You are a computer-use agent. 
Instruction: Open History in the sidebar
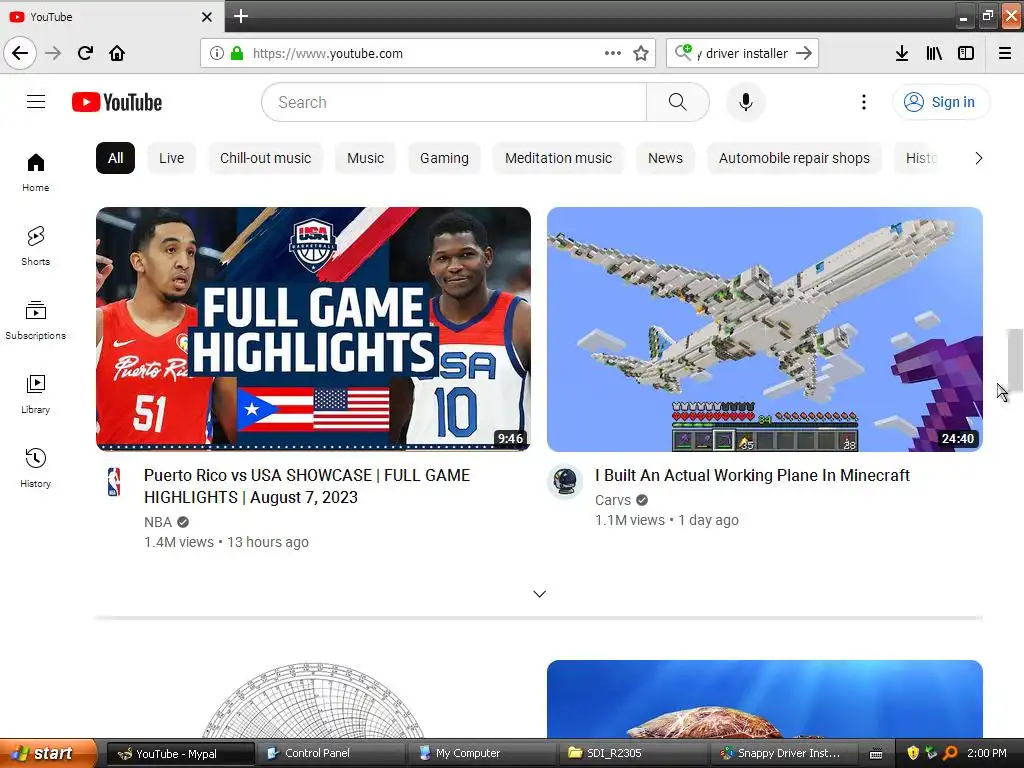click(35, 468)
